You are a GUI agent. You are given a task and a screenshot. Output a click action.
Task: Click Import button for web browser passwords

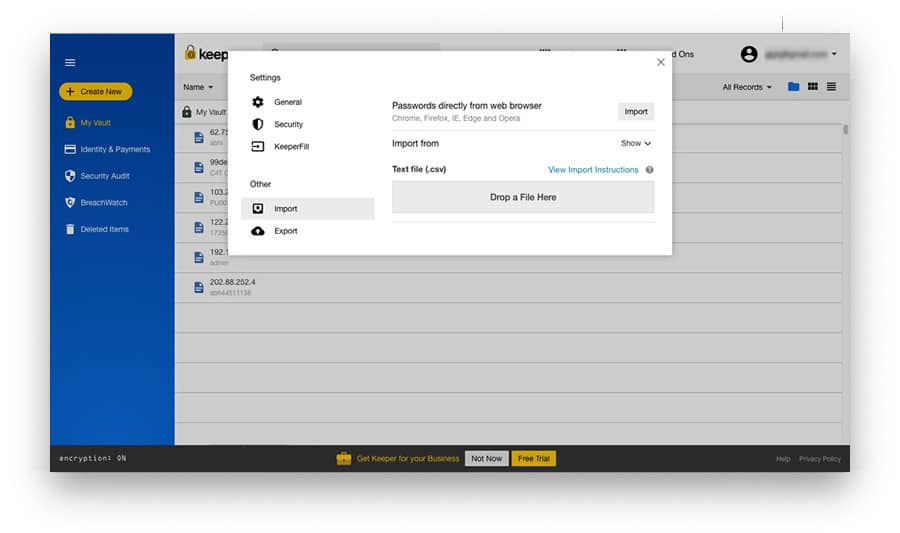(x=636, y=112)
